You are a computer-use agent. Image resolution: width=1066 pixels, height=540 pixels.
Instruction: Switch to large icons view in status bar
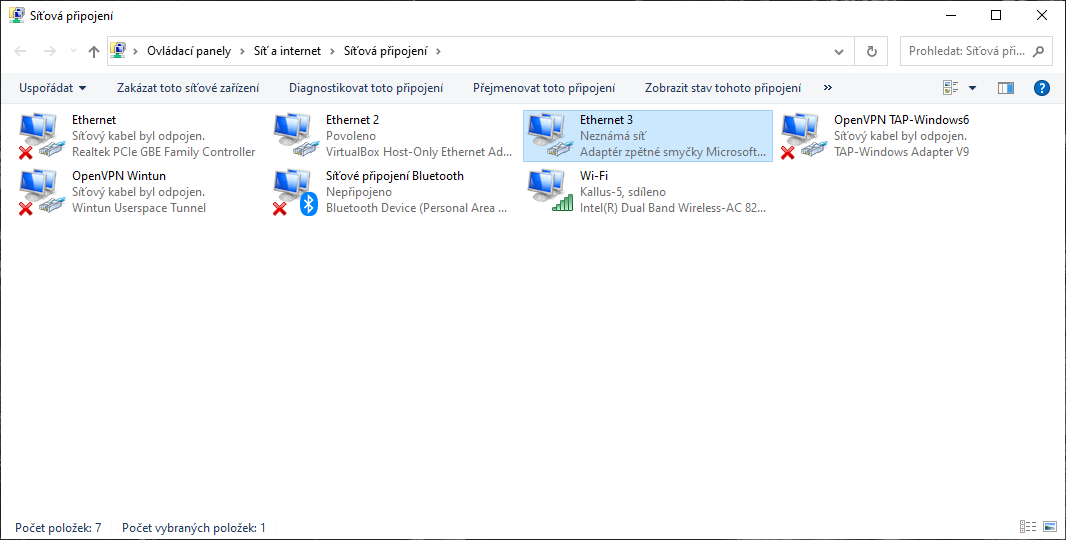(1050, 527)
